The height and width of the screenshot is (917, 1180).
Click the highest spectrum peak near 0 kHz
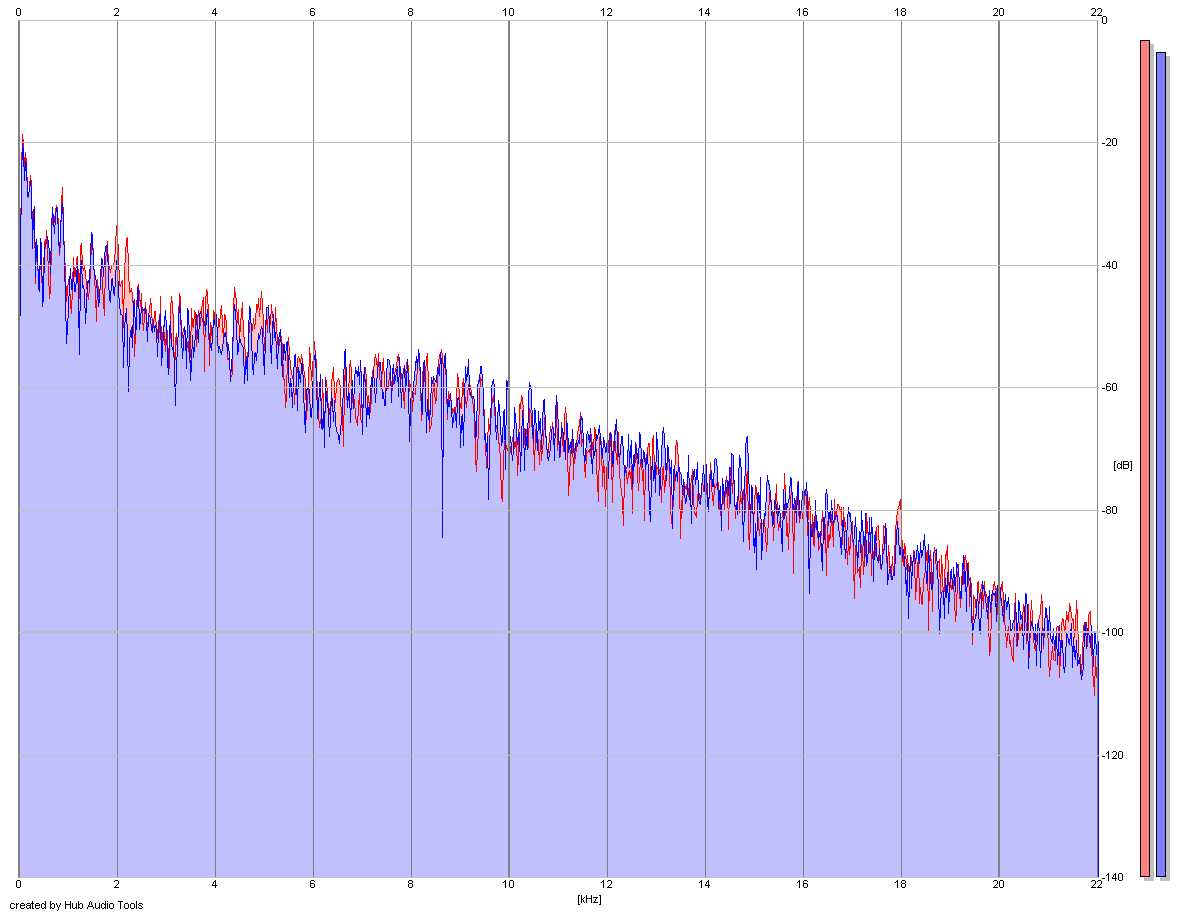(x=23, y=138)
